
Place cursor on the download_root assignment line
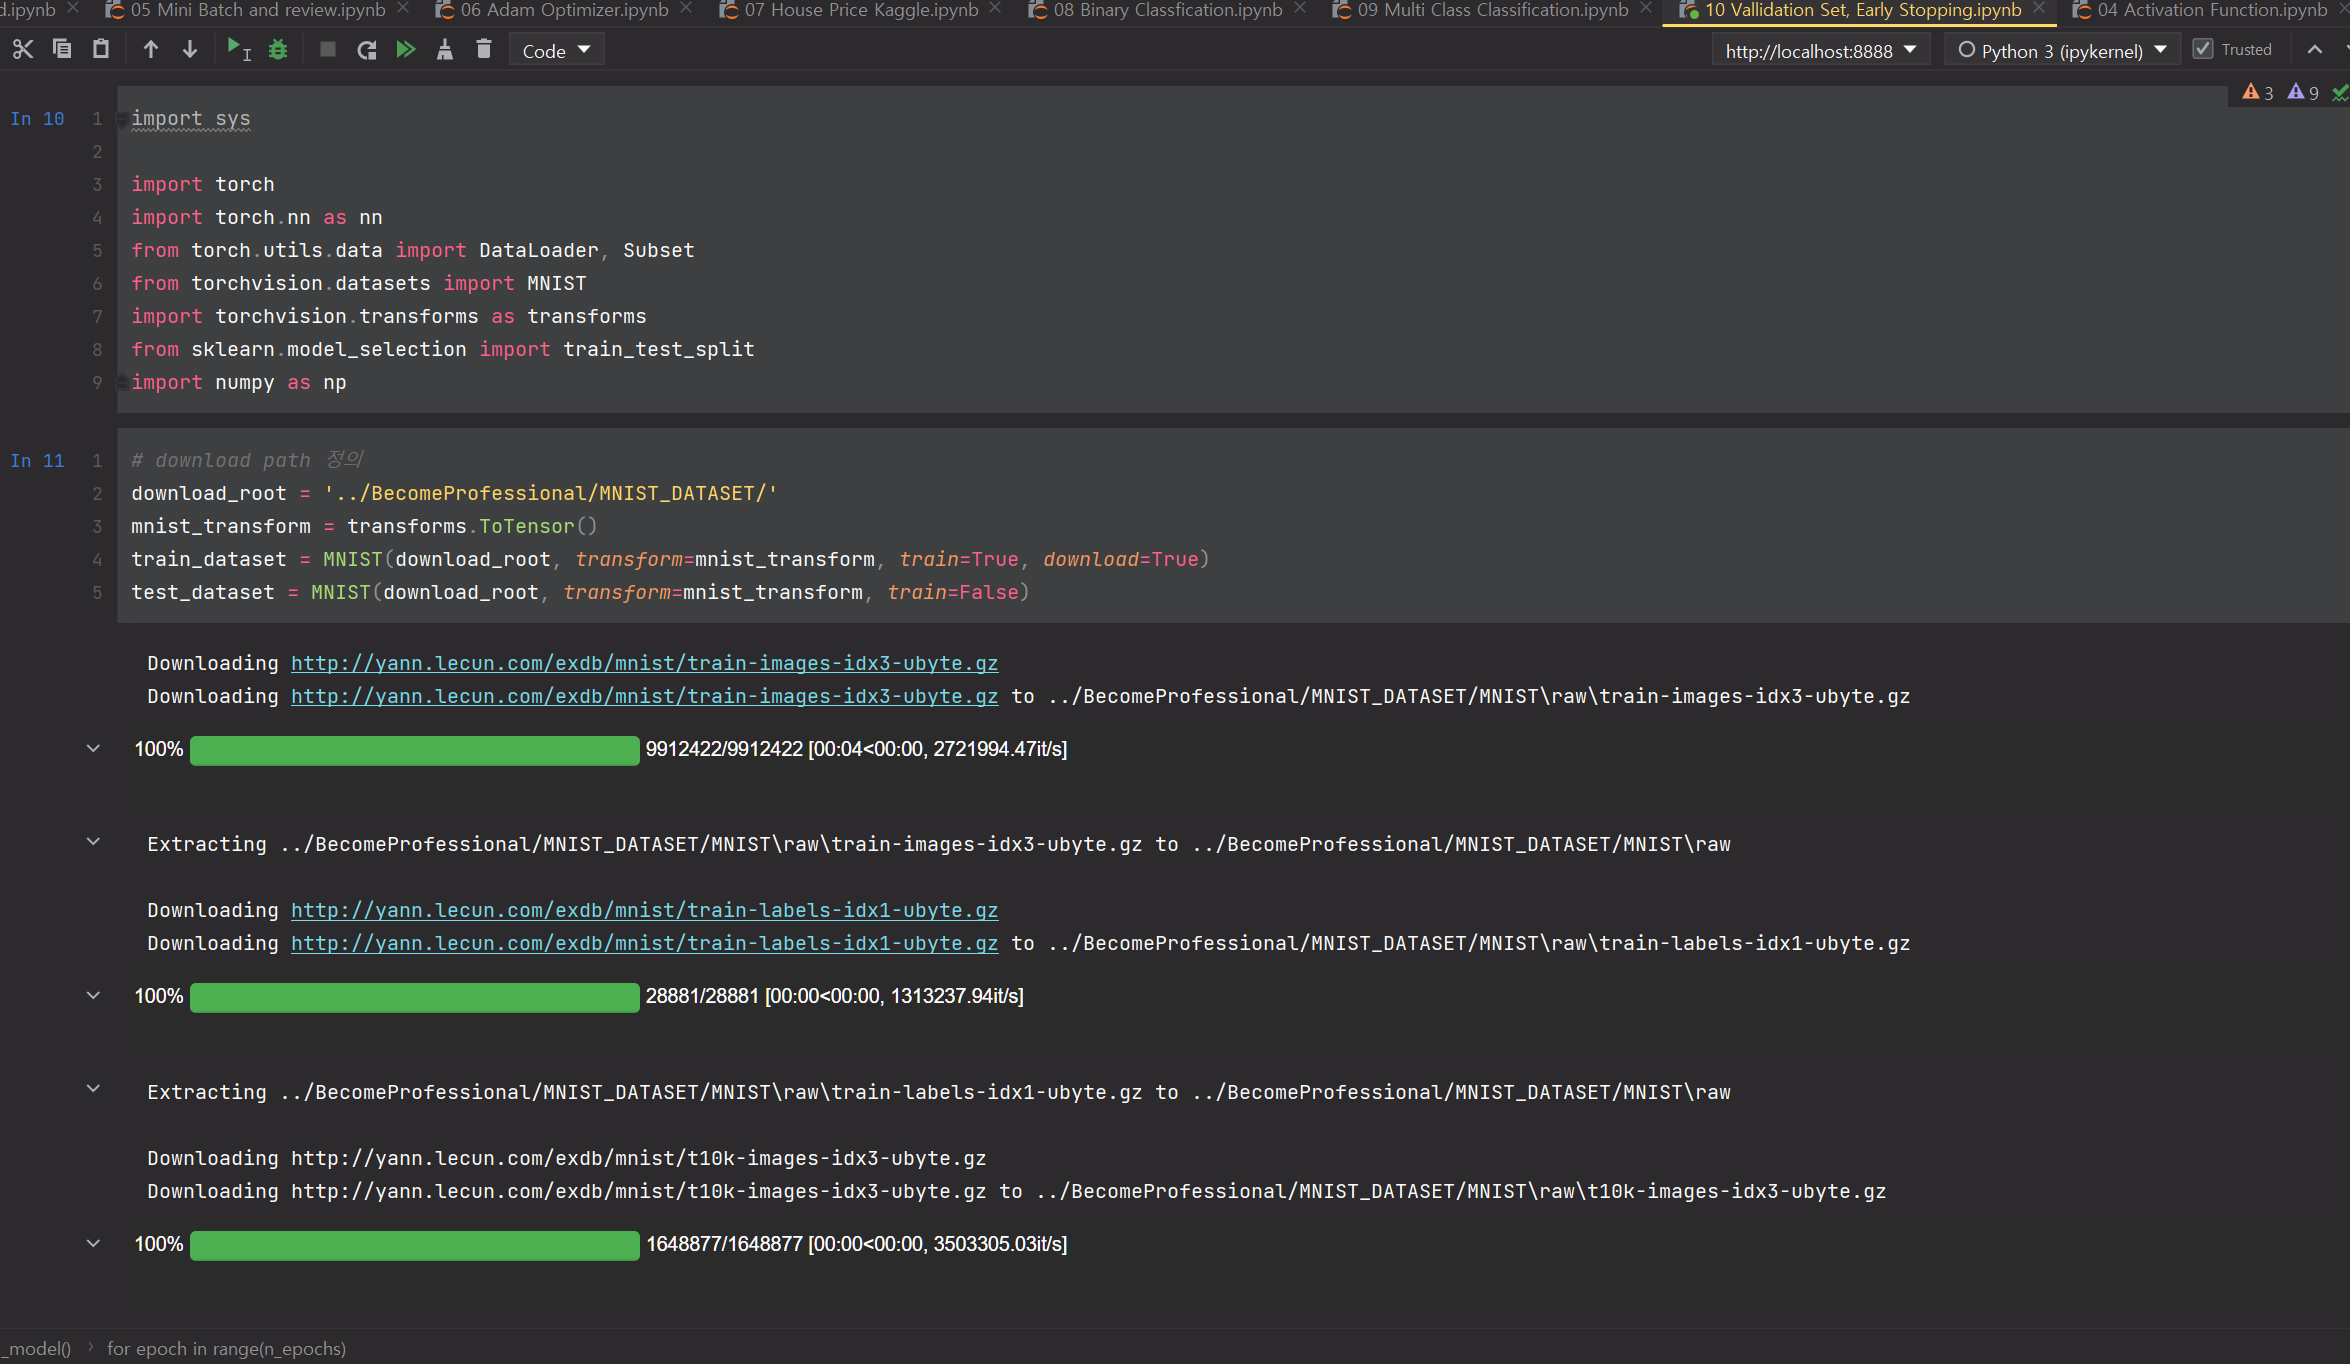click(x=454, y=493)
